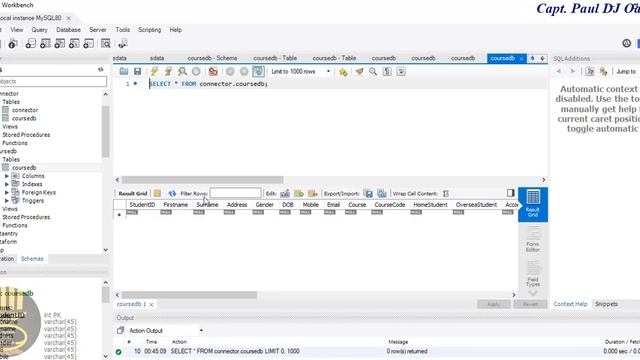Click insert new row icon
The width and height of the screenshot is (640, 360).
pos(299,193)
